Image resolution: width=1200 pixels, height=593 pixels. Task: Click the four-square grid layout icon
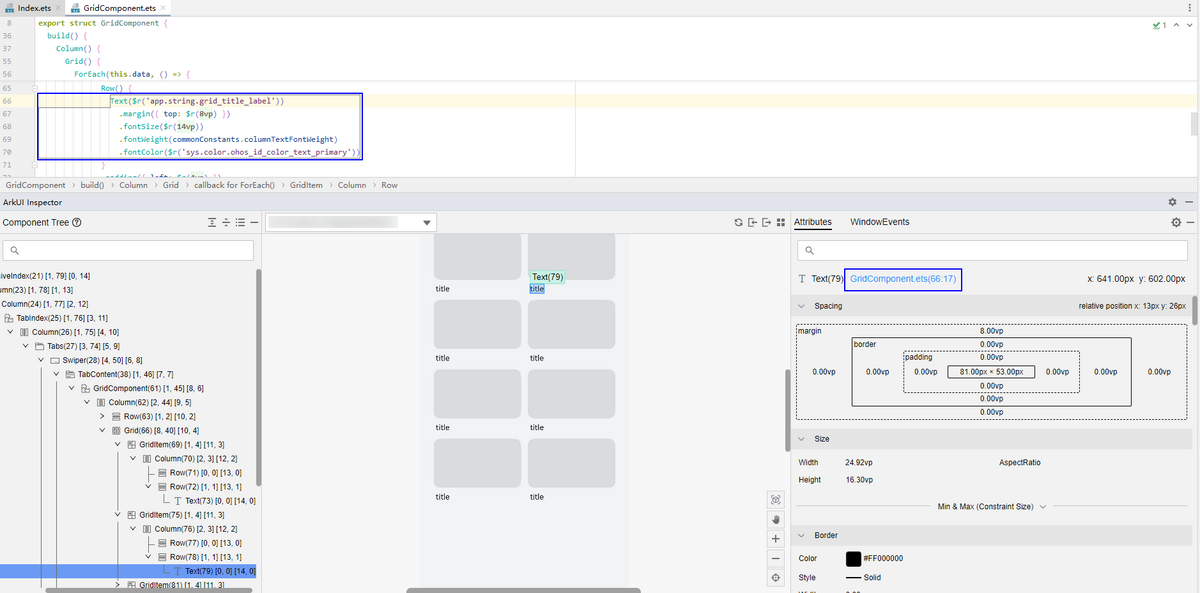click(781, 222)
